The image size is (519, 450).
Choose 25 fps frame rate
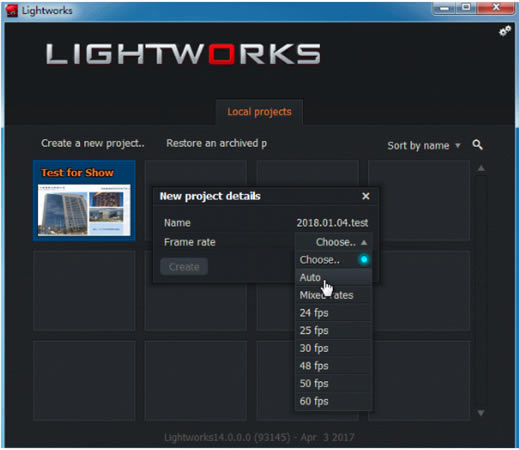click(334, 330)
